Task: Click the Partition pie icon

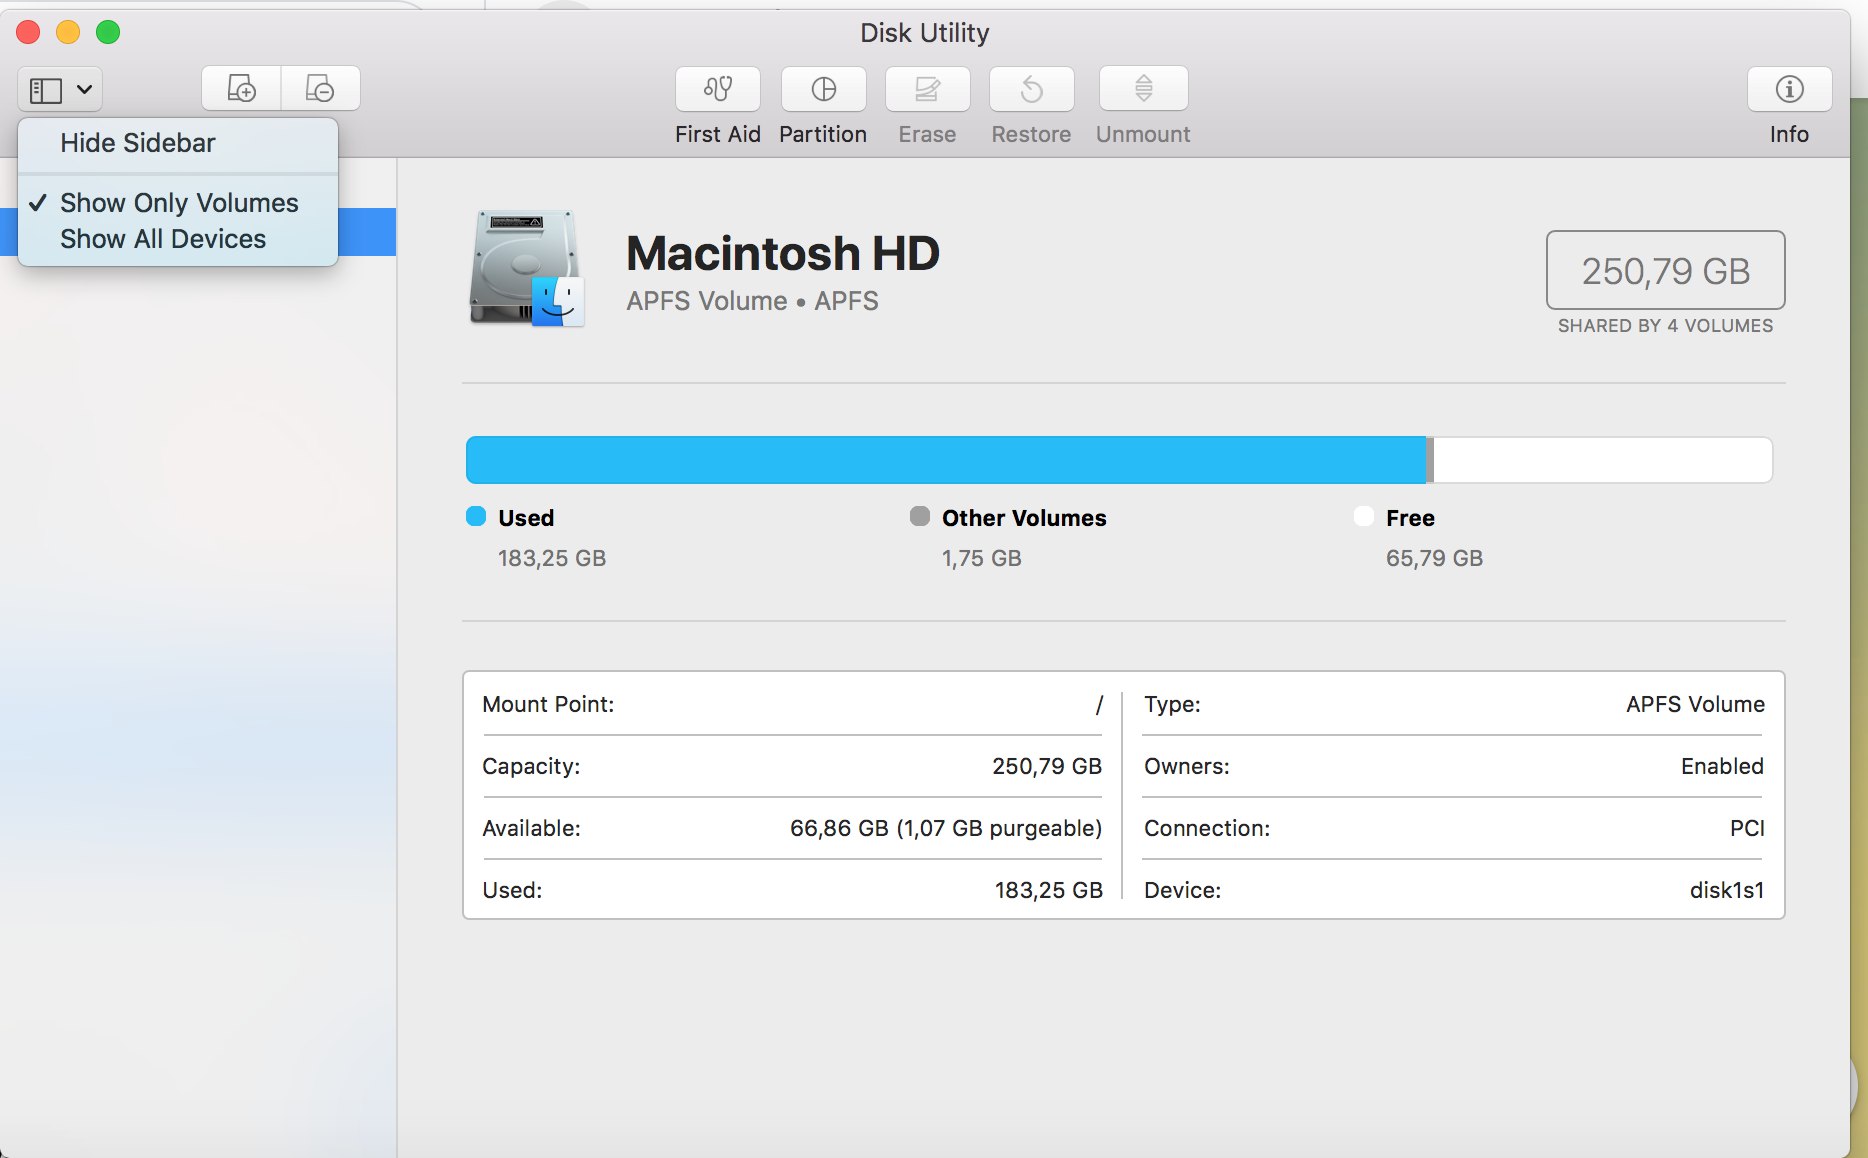Action: pyautogui.click(x=823, y=89)
